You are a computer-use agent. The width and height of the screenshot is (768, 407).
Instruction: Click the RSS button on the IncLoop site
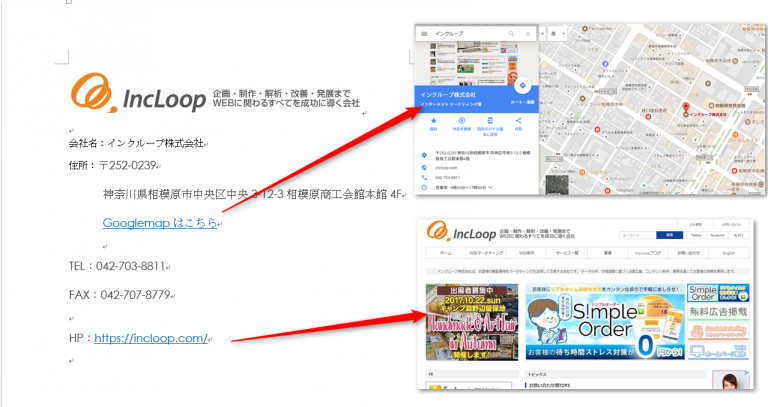739,235
